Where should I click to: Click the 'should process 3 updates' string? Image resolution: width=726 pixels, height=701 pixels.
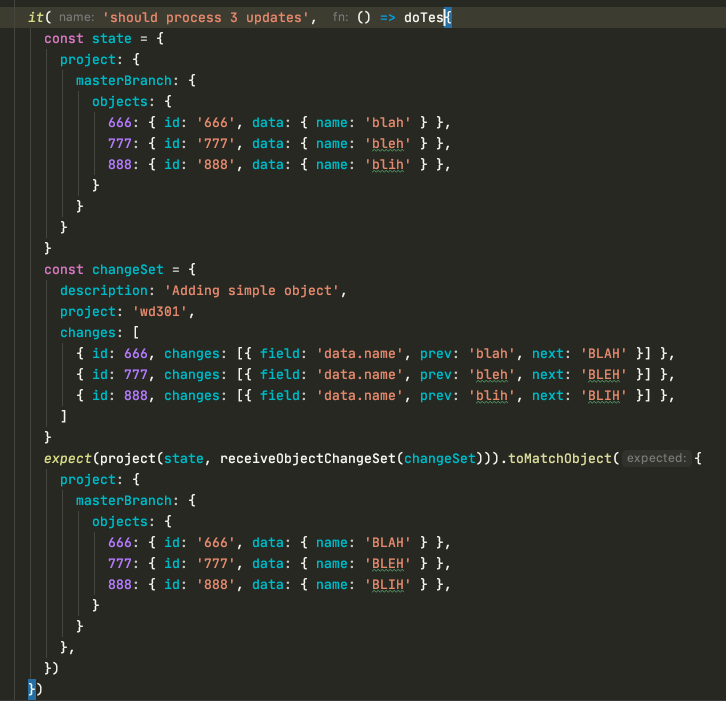click(205, 18)
